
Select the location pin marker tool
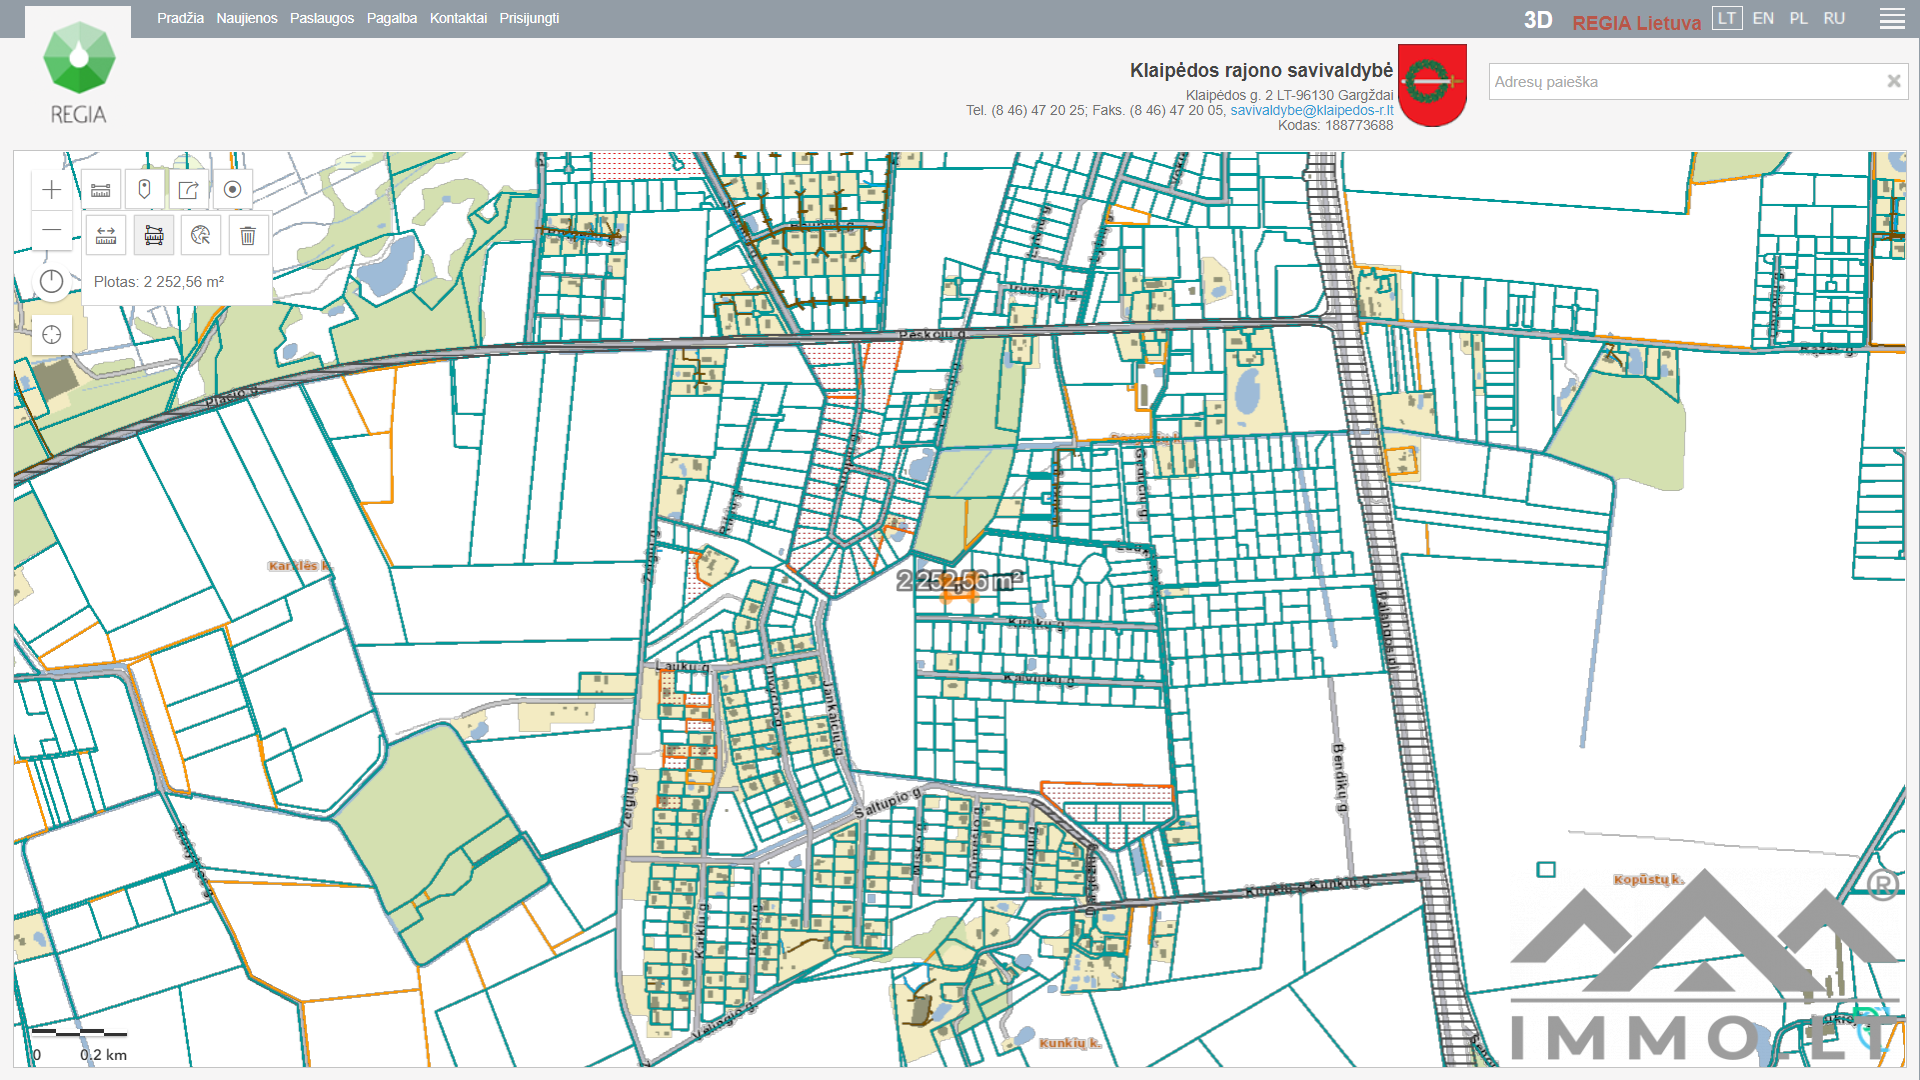pos(145,190)
